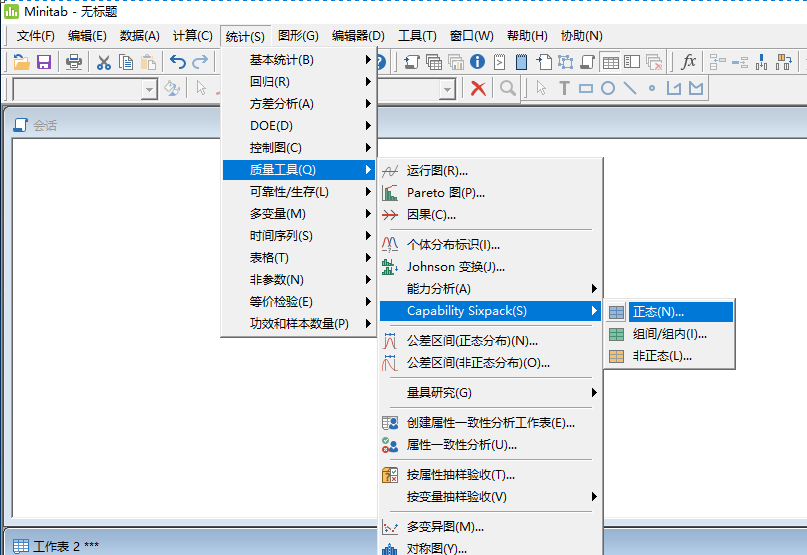807x555 pixels.
Task: Expand 能力分析(A) submenu
Action: tap(490, 289)
